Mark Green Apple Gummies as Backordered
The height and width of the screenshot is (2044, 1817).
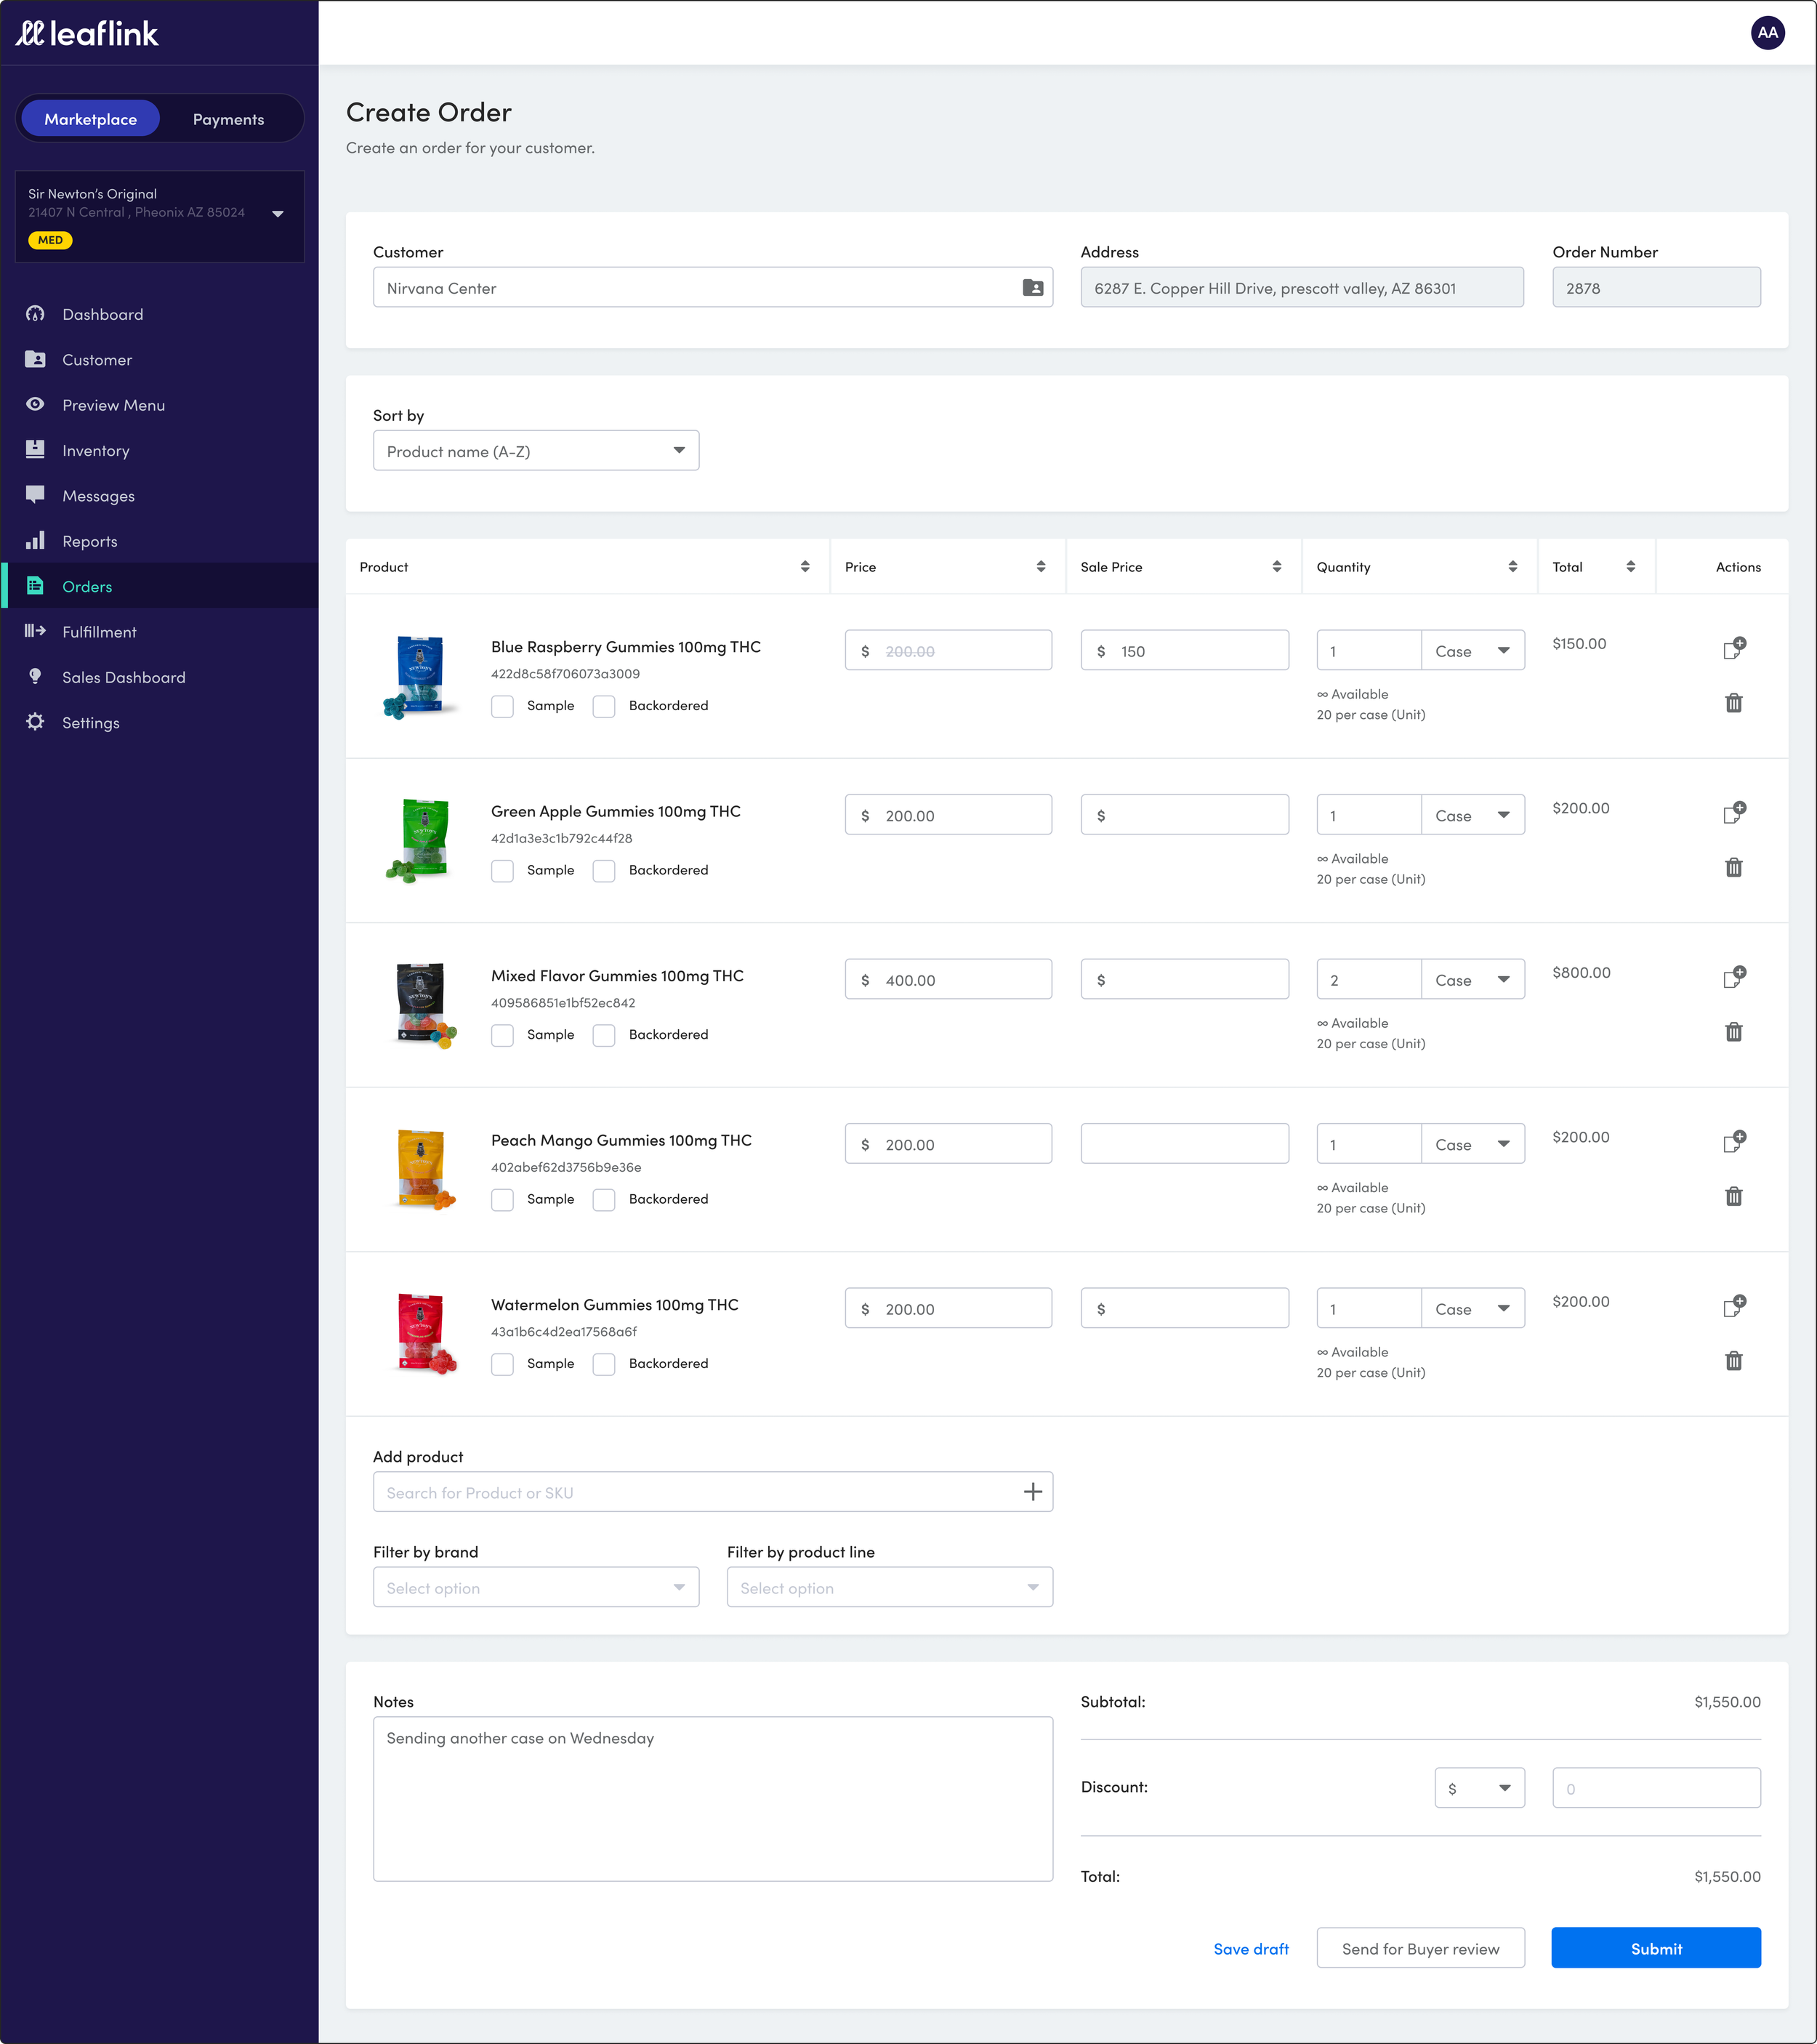(x=604, y=871)
